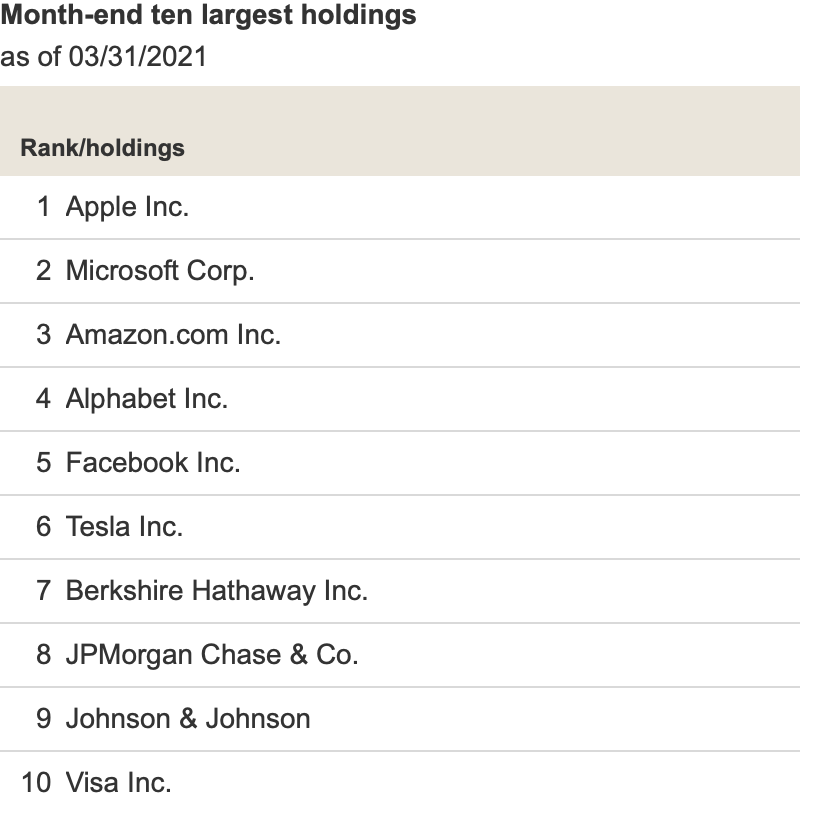Select the Apple Inc. holding row
Screen dimensions: 826x820
(x=400, y=207)
